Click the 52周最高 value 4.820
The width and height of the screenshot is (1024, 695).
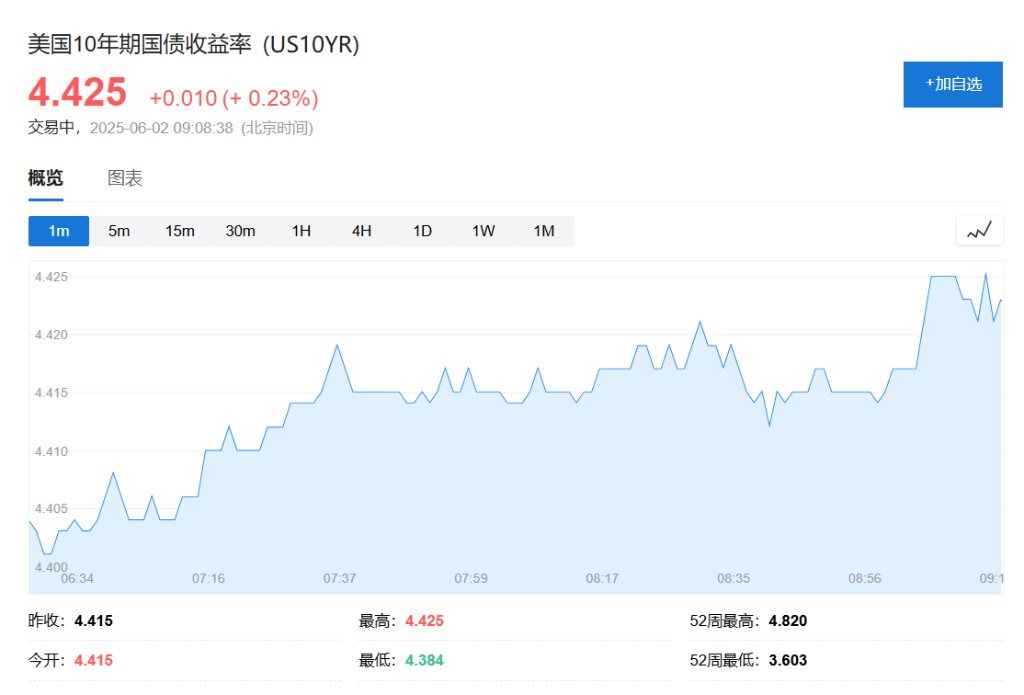788,621
